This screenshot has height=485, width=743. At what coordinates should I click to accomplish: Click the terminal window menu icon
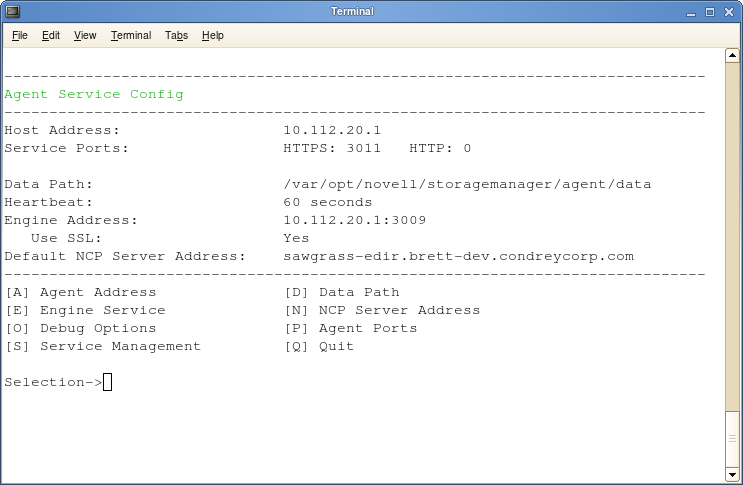pyautogui.click(x=12, y=12)
